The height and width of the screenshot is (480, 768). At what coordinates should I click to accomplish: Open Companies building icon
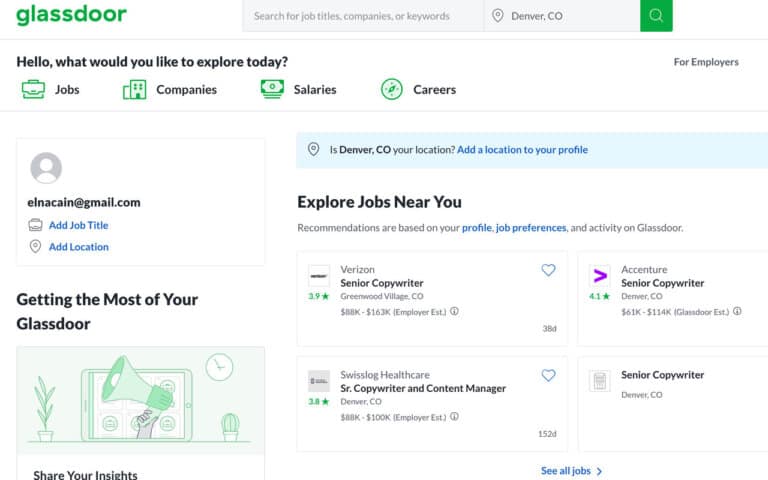click(x=134, y=89)
